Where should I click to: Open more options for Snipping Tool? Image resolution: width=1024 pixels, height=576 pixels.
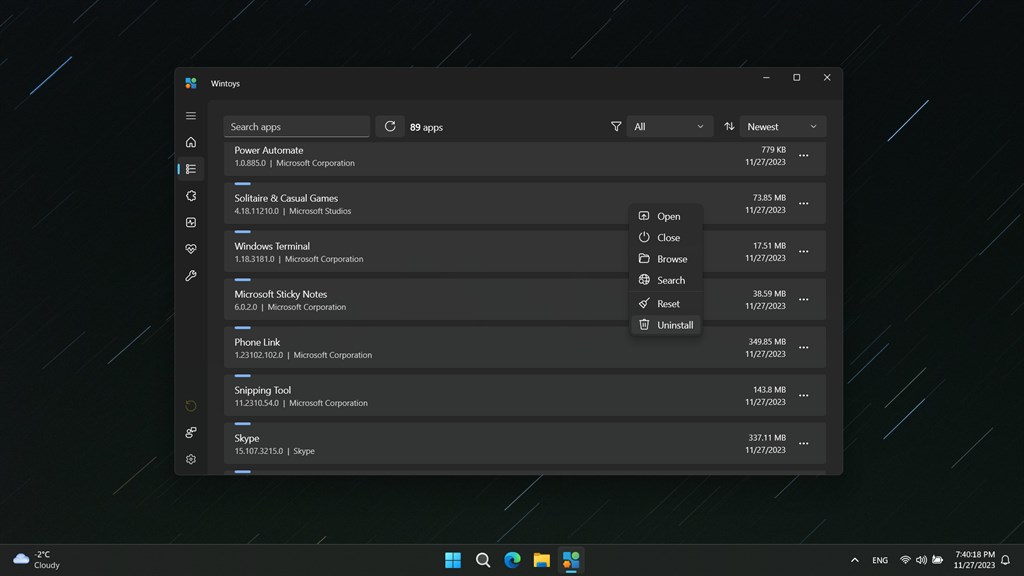point(804,396)
